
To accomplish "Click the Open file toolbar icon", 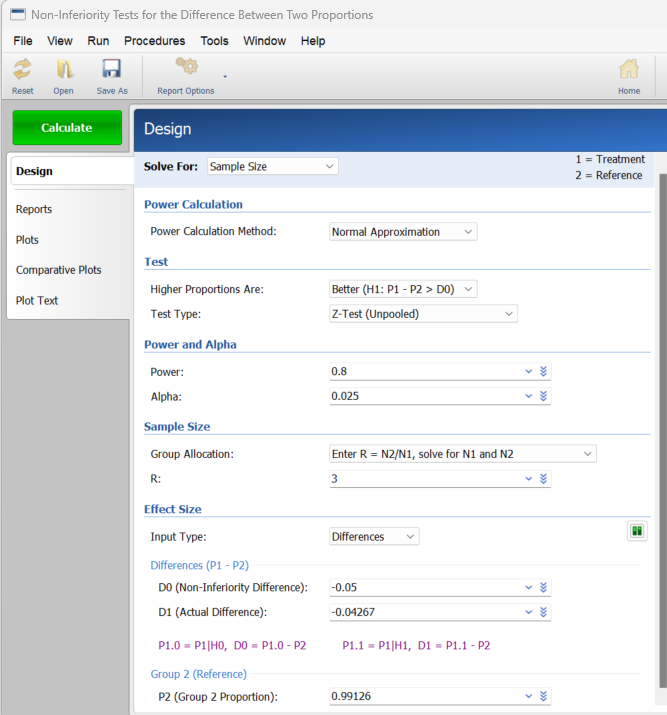I will (x=64, y=70).
